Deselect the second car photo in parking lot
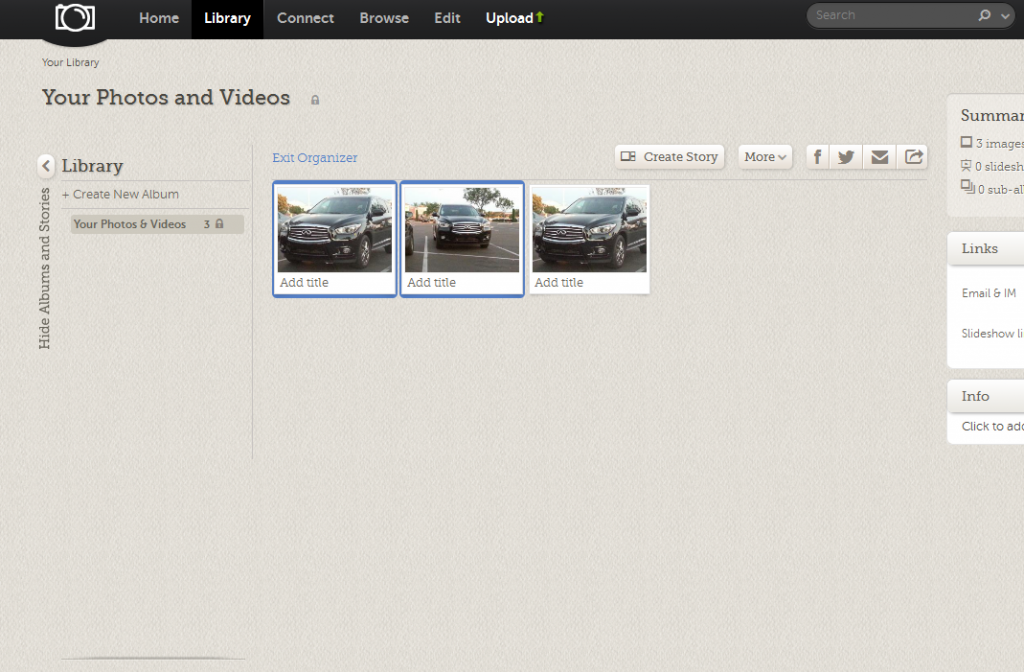Screen dimensions: 1024x672 pyautogui.click(x=462, y=230)
